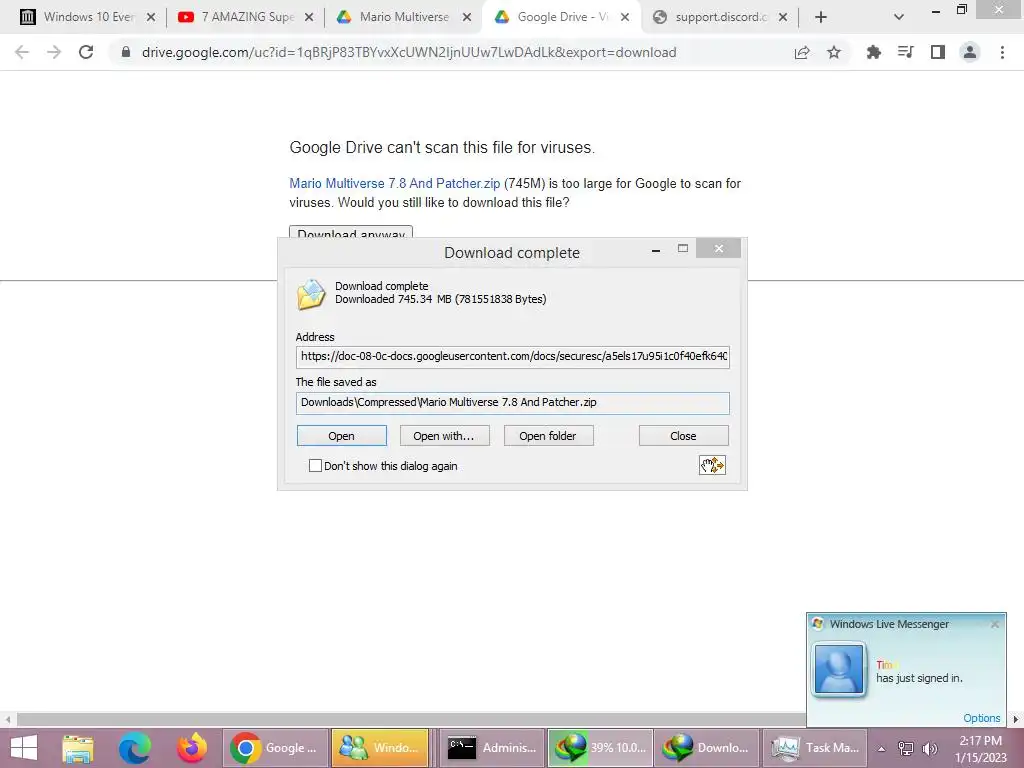Share this page icon in address bar
The image size is (1024, 768).
tap(802, 52)
